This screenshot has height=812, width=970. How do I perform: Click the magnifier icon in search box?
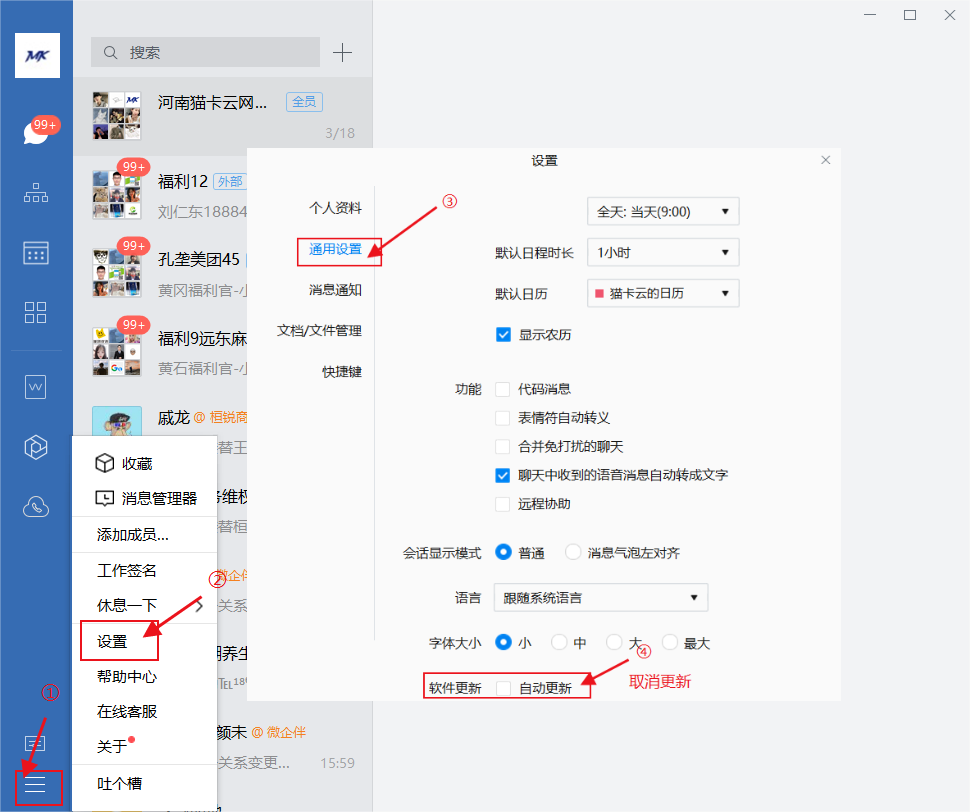pyautogui.click(x=111, y=53)
